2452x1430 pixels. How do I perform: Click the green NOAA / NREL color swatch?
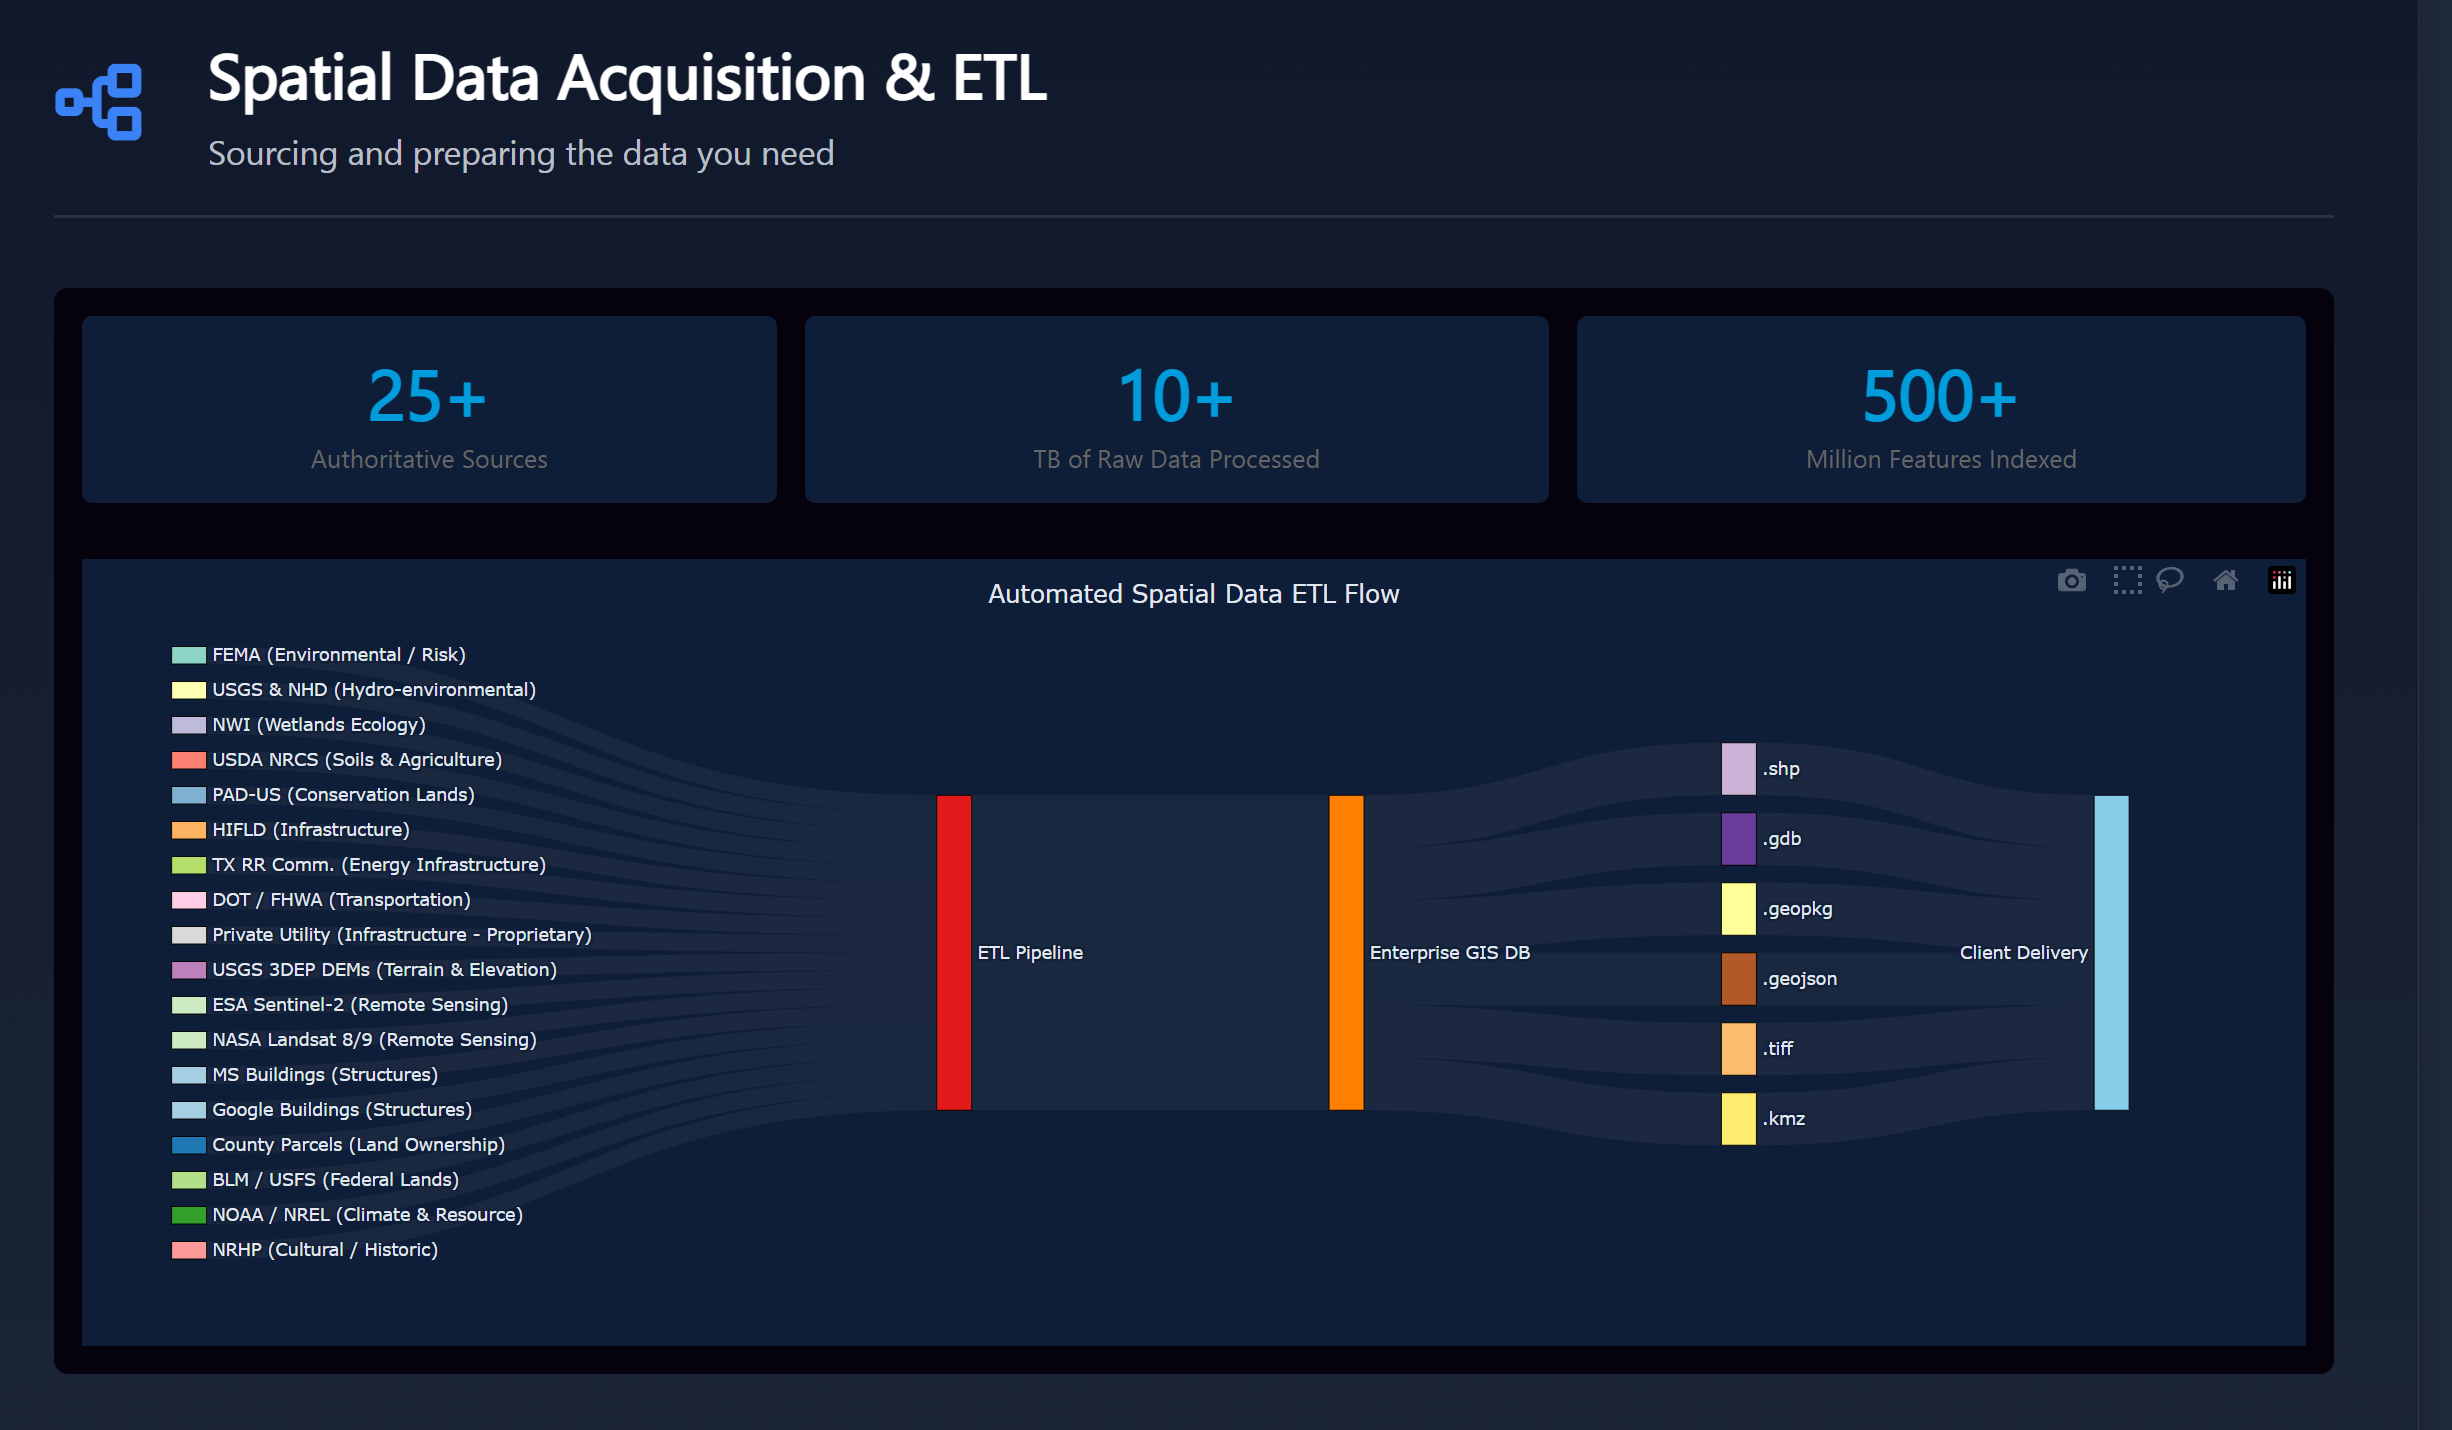(187, 1214)
